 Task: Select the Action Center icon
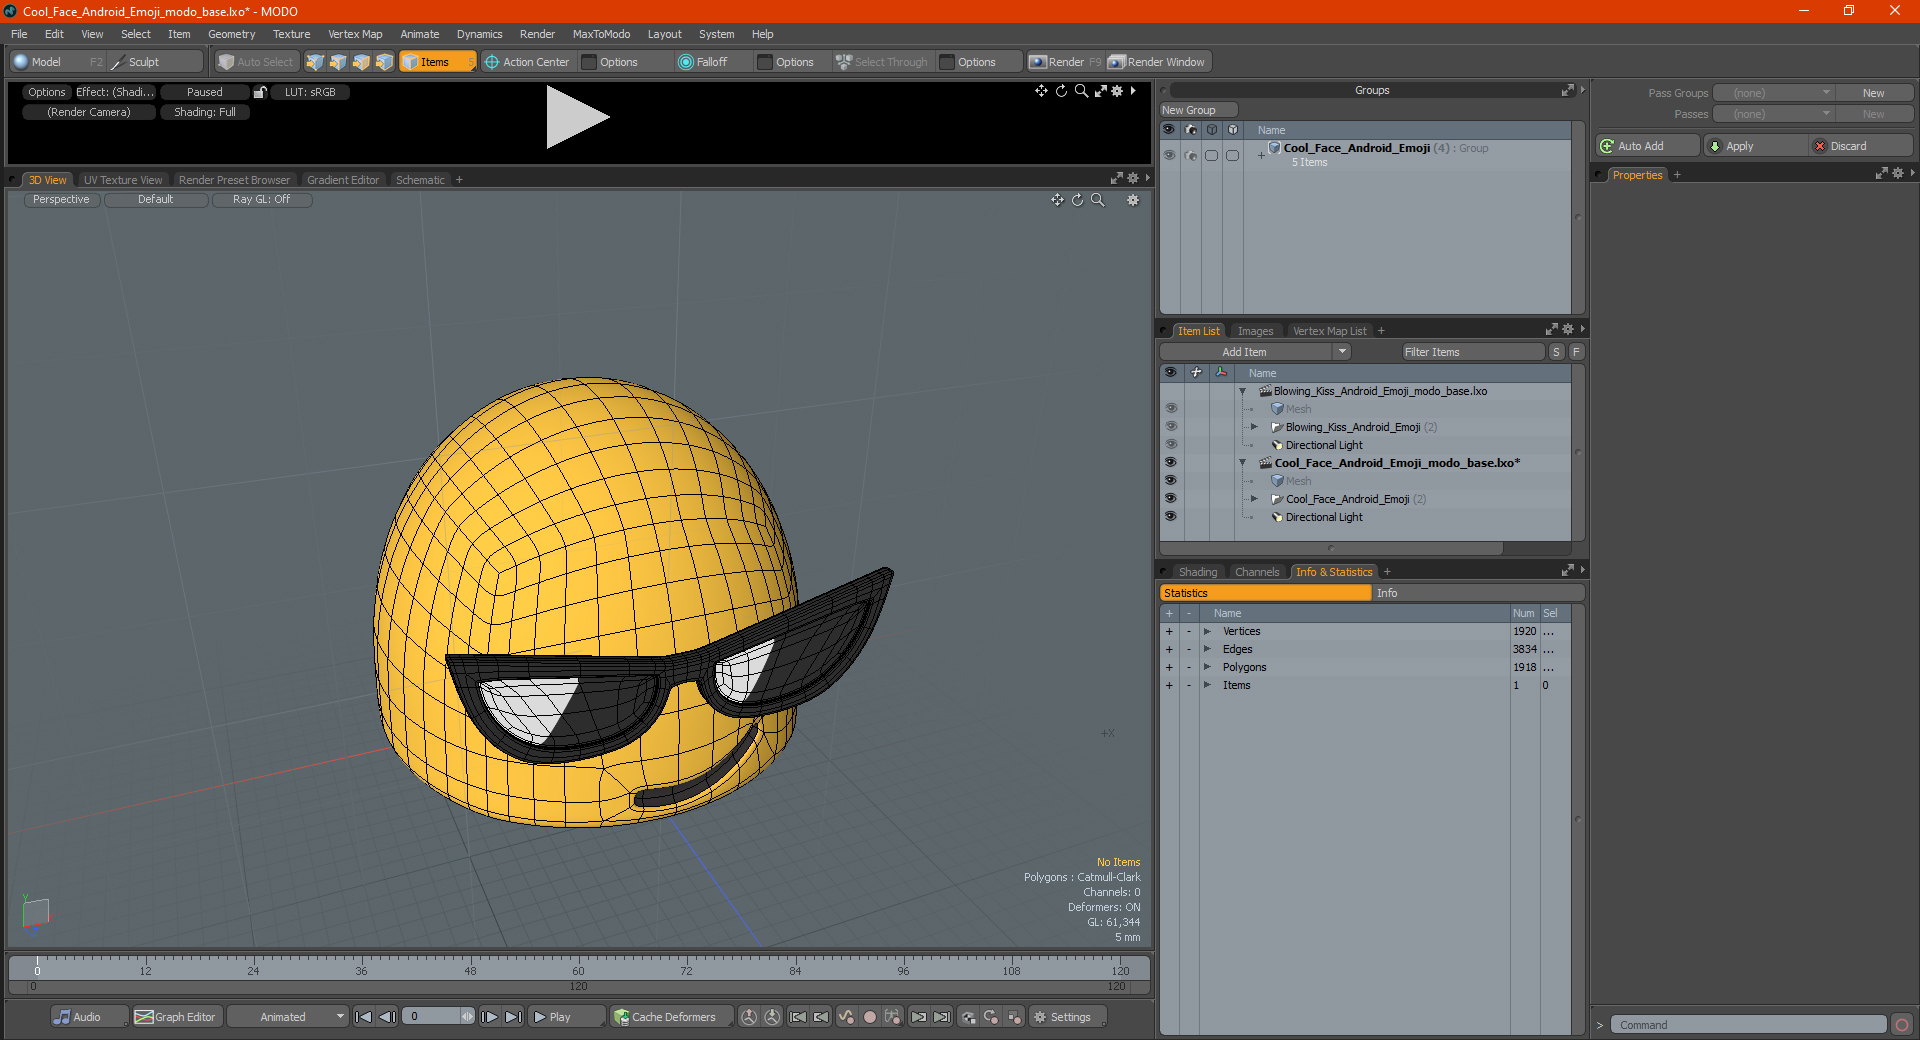tap(492, 62)
